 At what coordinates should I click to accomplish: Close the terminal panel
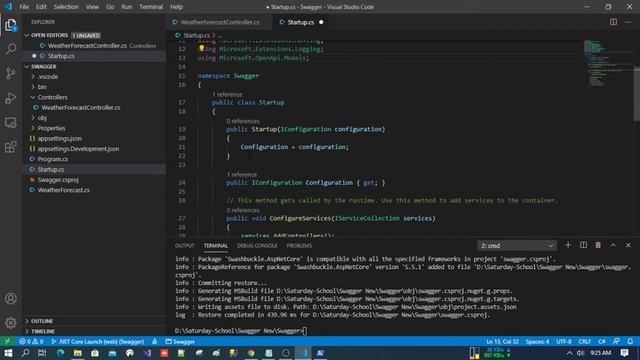[628, 245]
